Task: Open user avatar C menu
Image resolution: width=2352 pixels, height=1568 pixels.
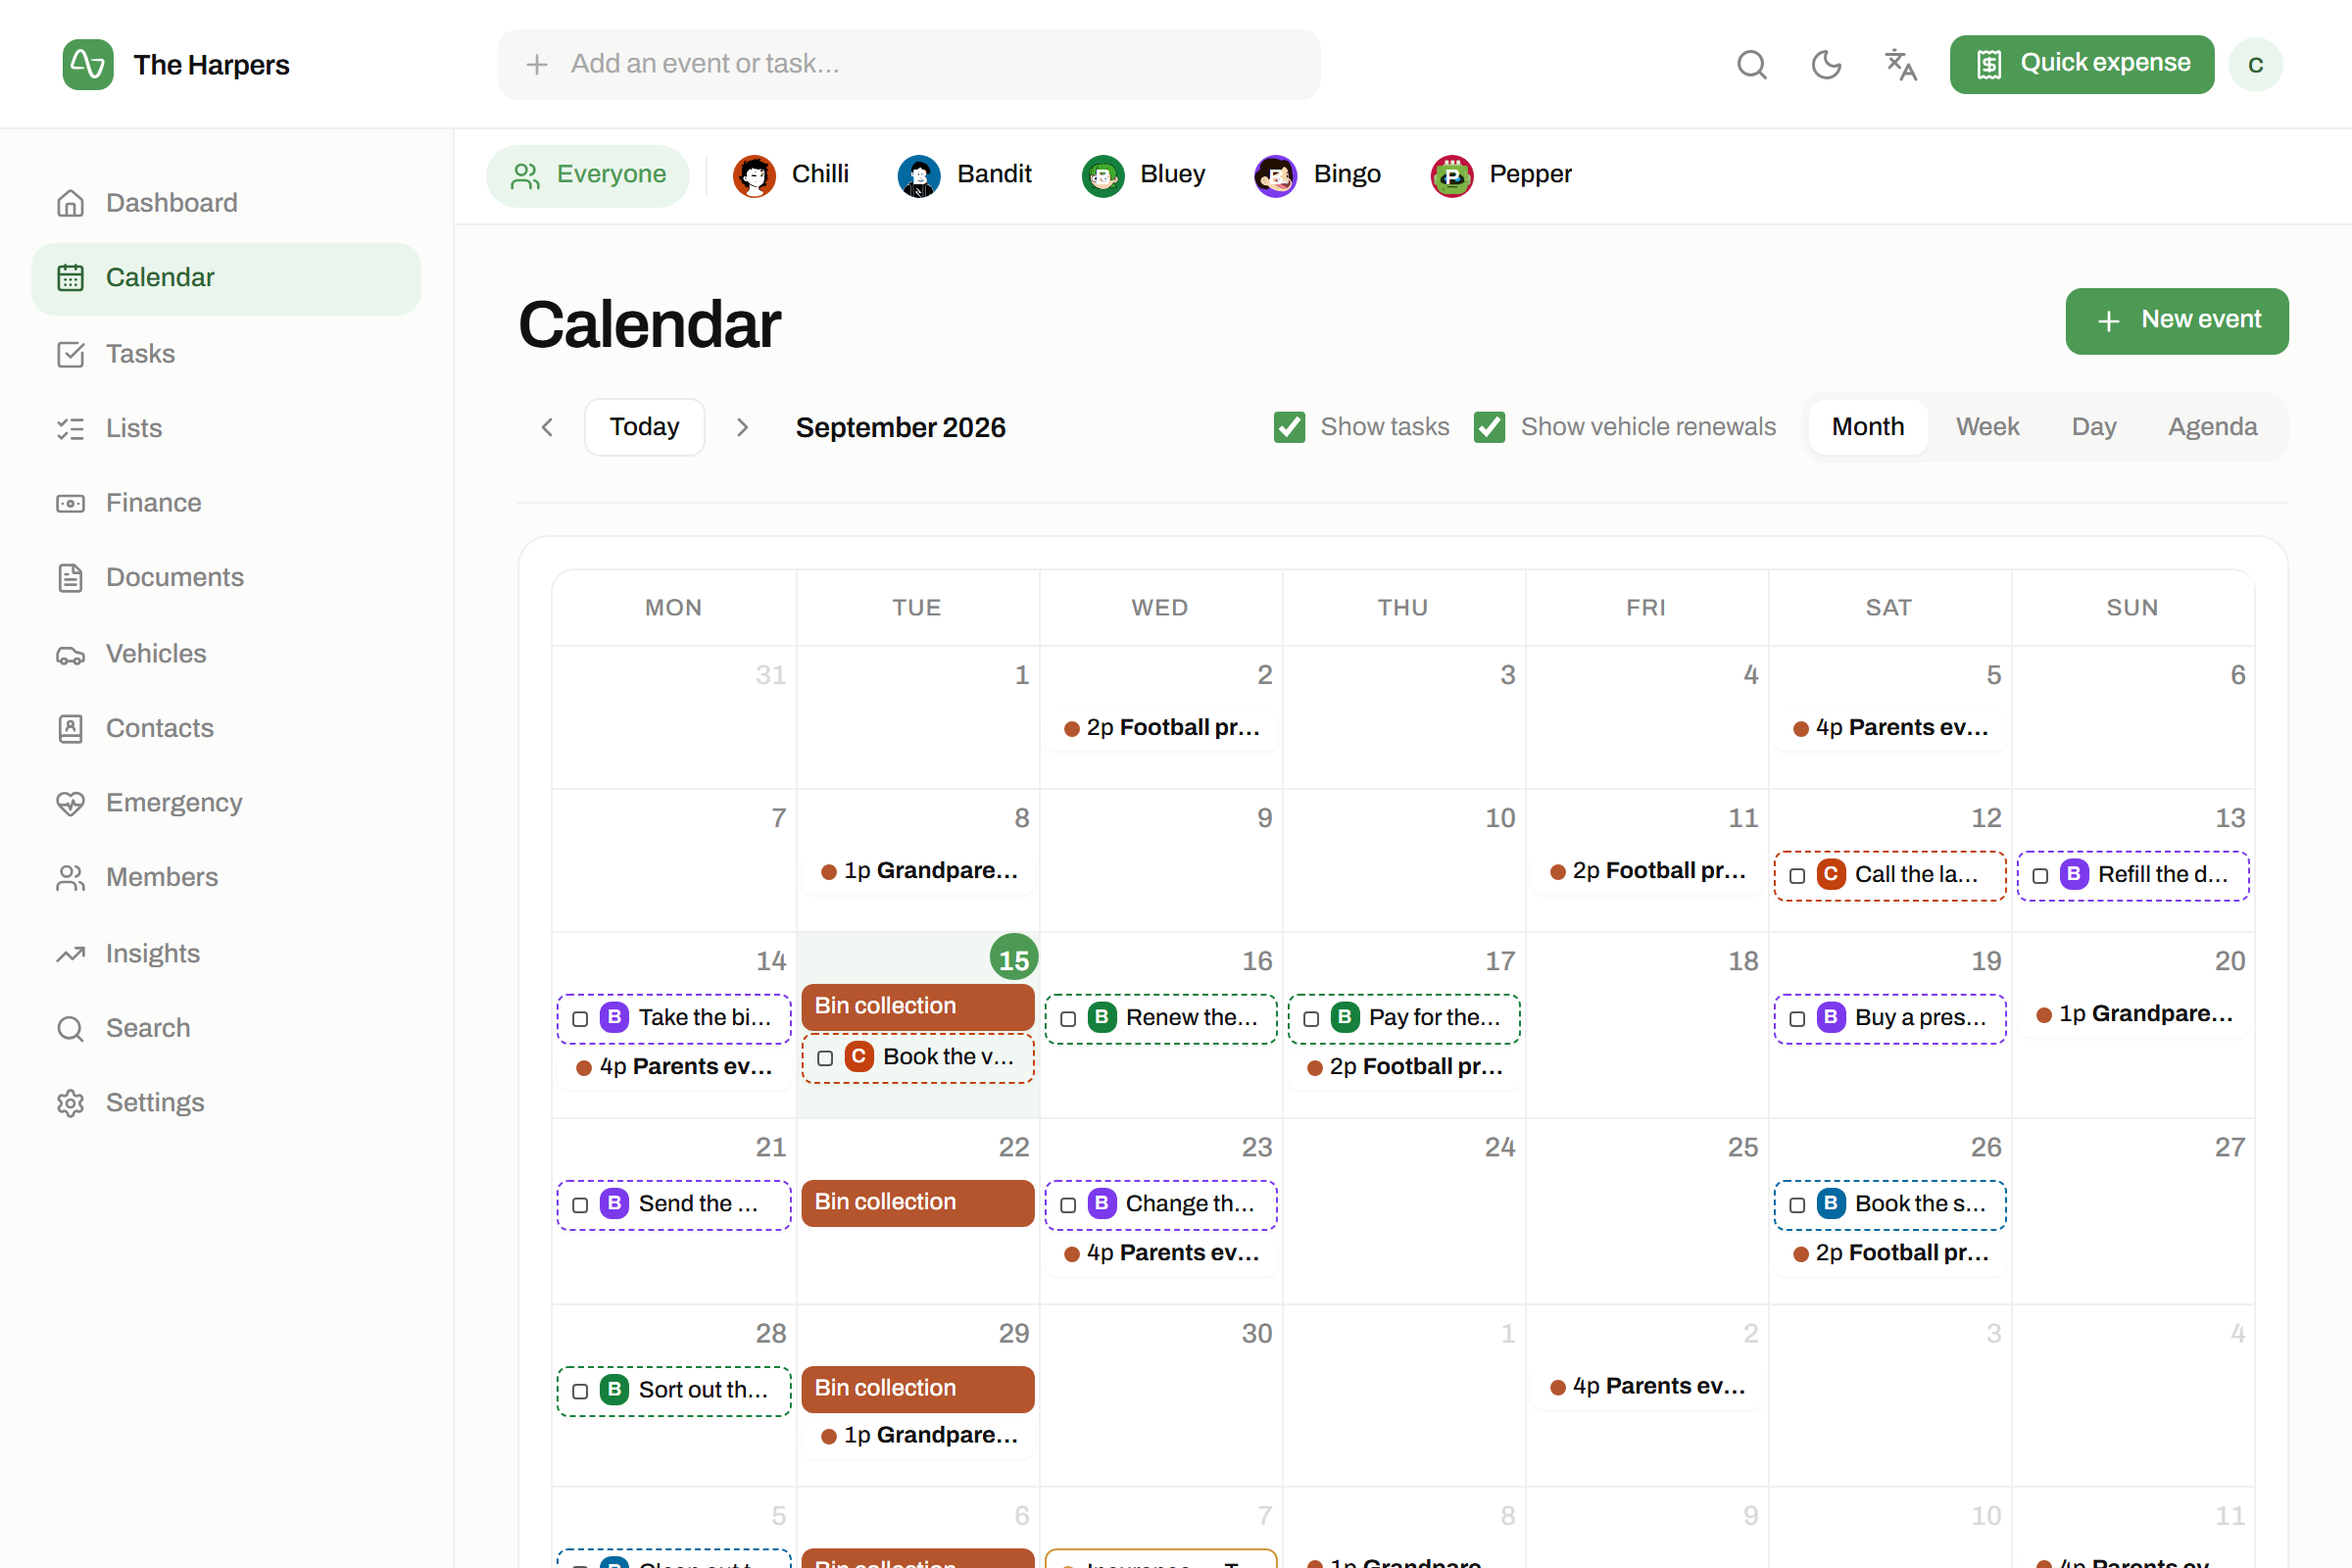Action: click(x=2255, y=65)
